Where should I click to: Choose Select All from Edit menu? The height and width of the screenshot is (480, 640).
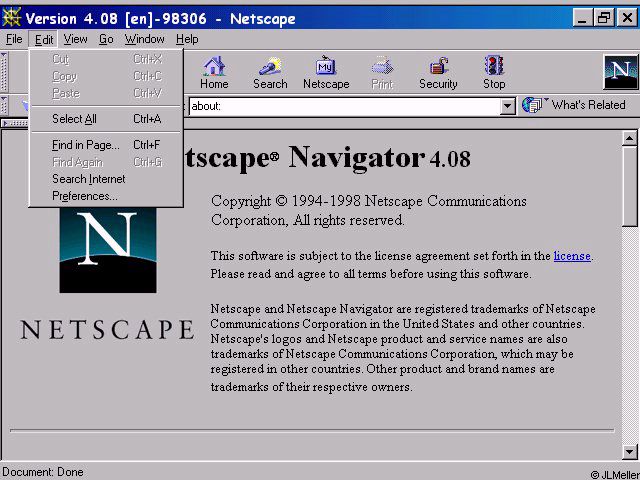(x=106, y=119)
